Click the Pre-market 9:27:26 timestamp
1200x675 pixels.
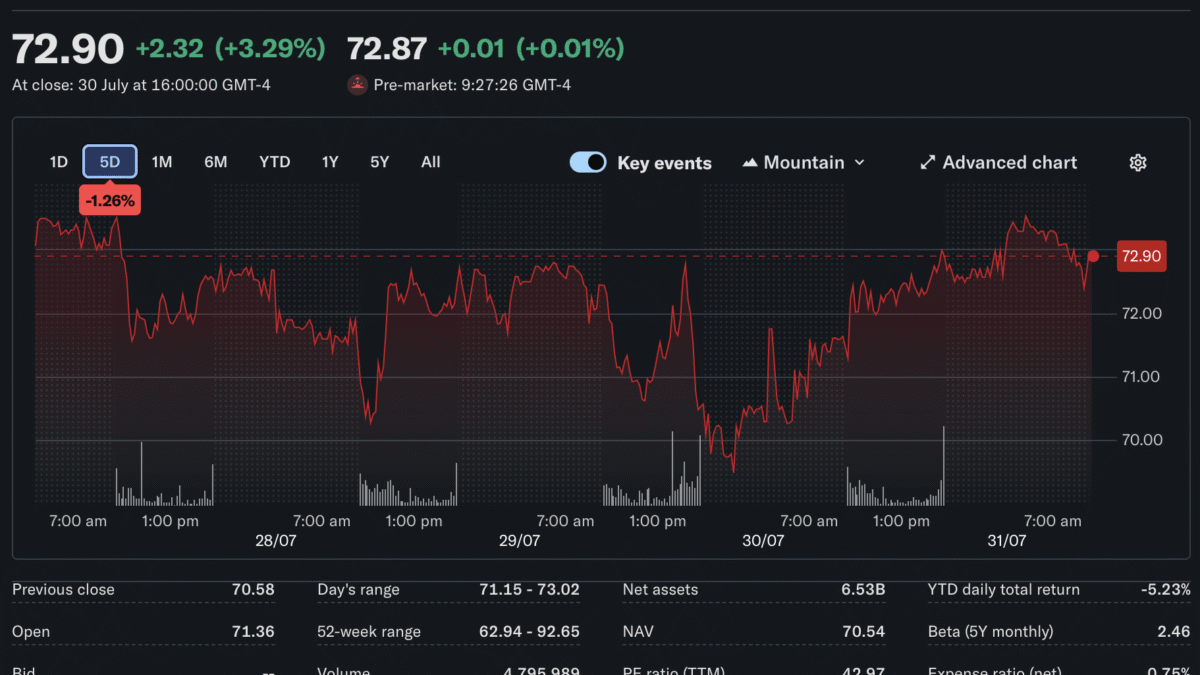point(473,85)
